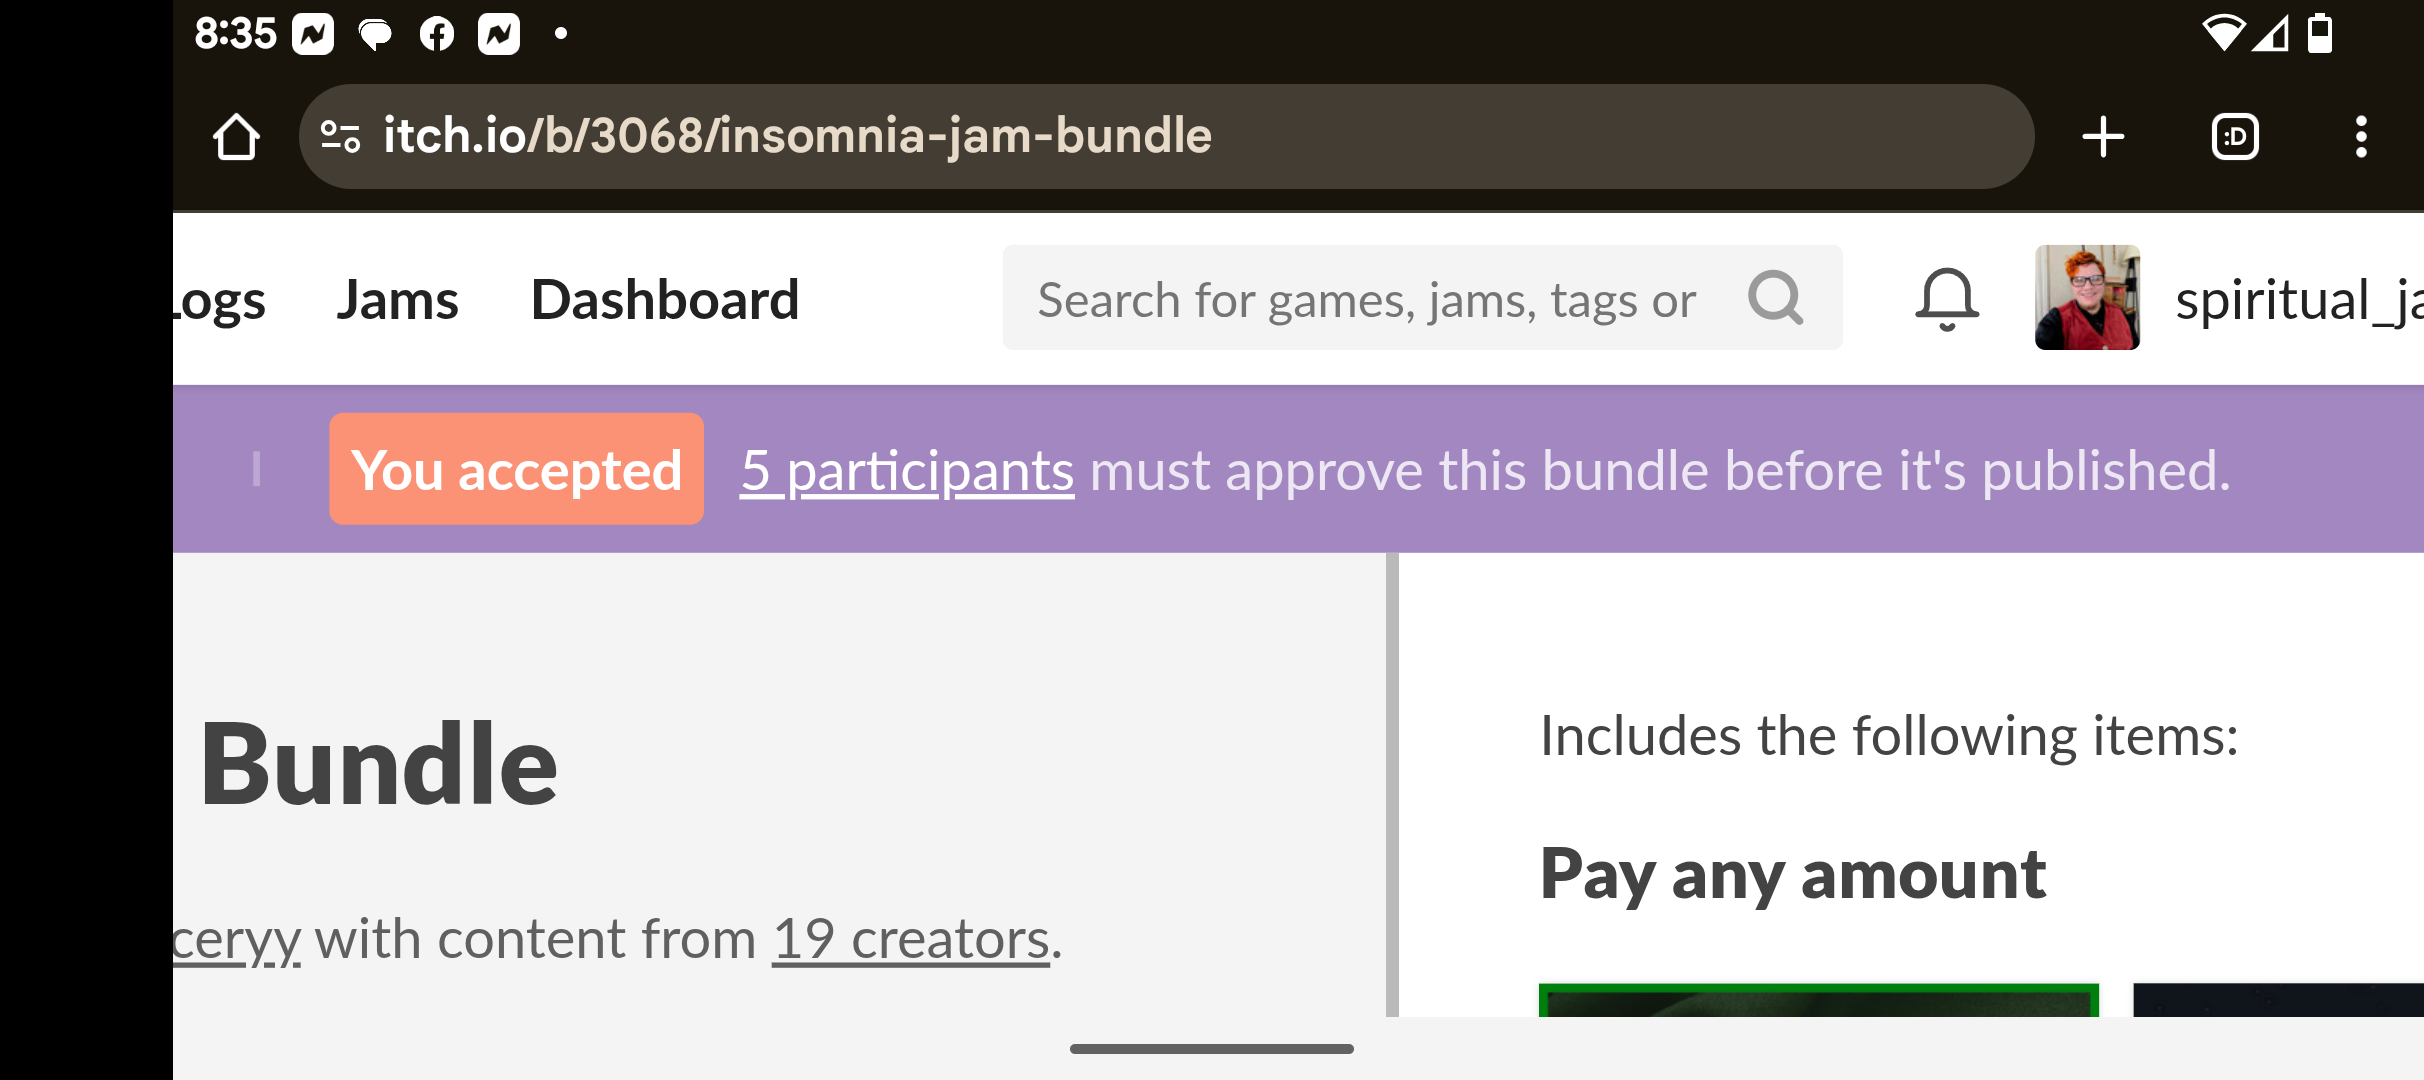Open a new tab with plus icon

tap(2103, 137)
